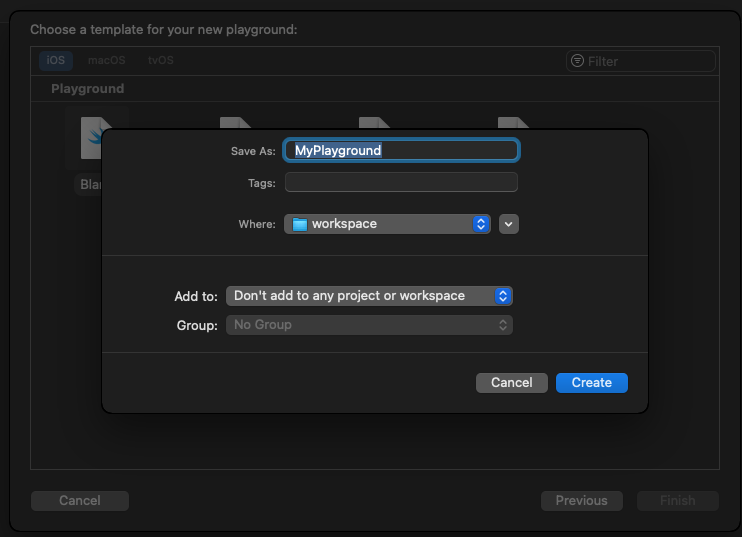Click into the Filter search field
Screen dimensions: 742x537
[x=647, y=61]
